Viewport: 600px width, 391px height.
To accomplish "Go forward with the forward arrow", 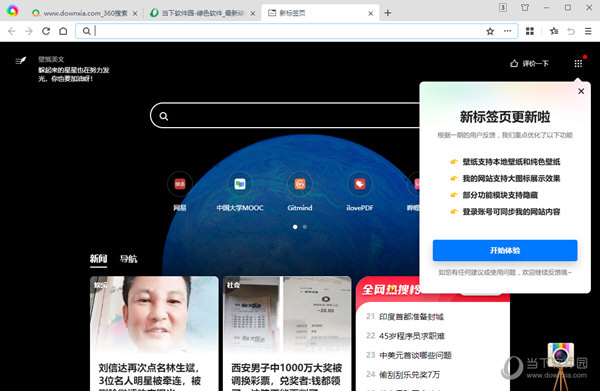I will [x=29, y=31].
